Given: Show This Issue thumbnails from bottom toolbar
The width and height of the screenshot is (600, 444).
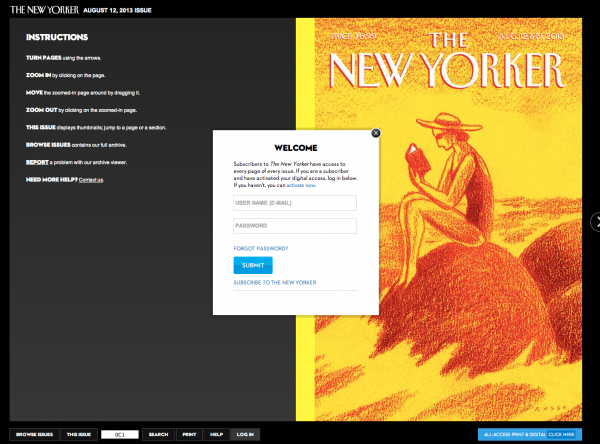Looking at the screenshot, I should (79, 434).
